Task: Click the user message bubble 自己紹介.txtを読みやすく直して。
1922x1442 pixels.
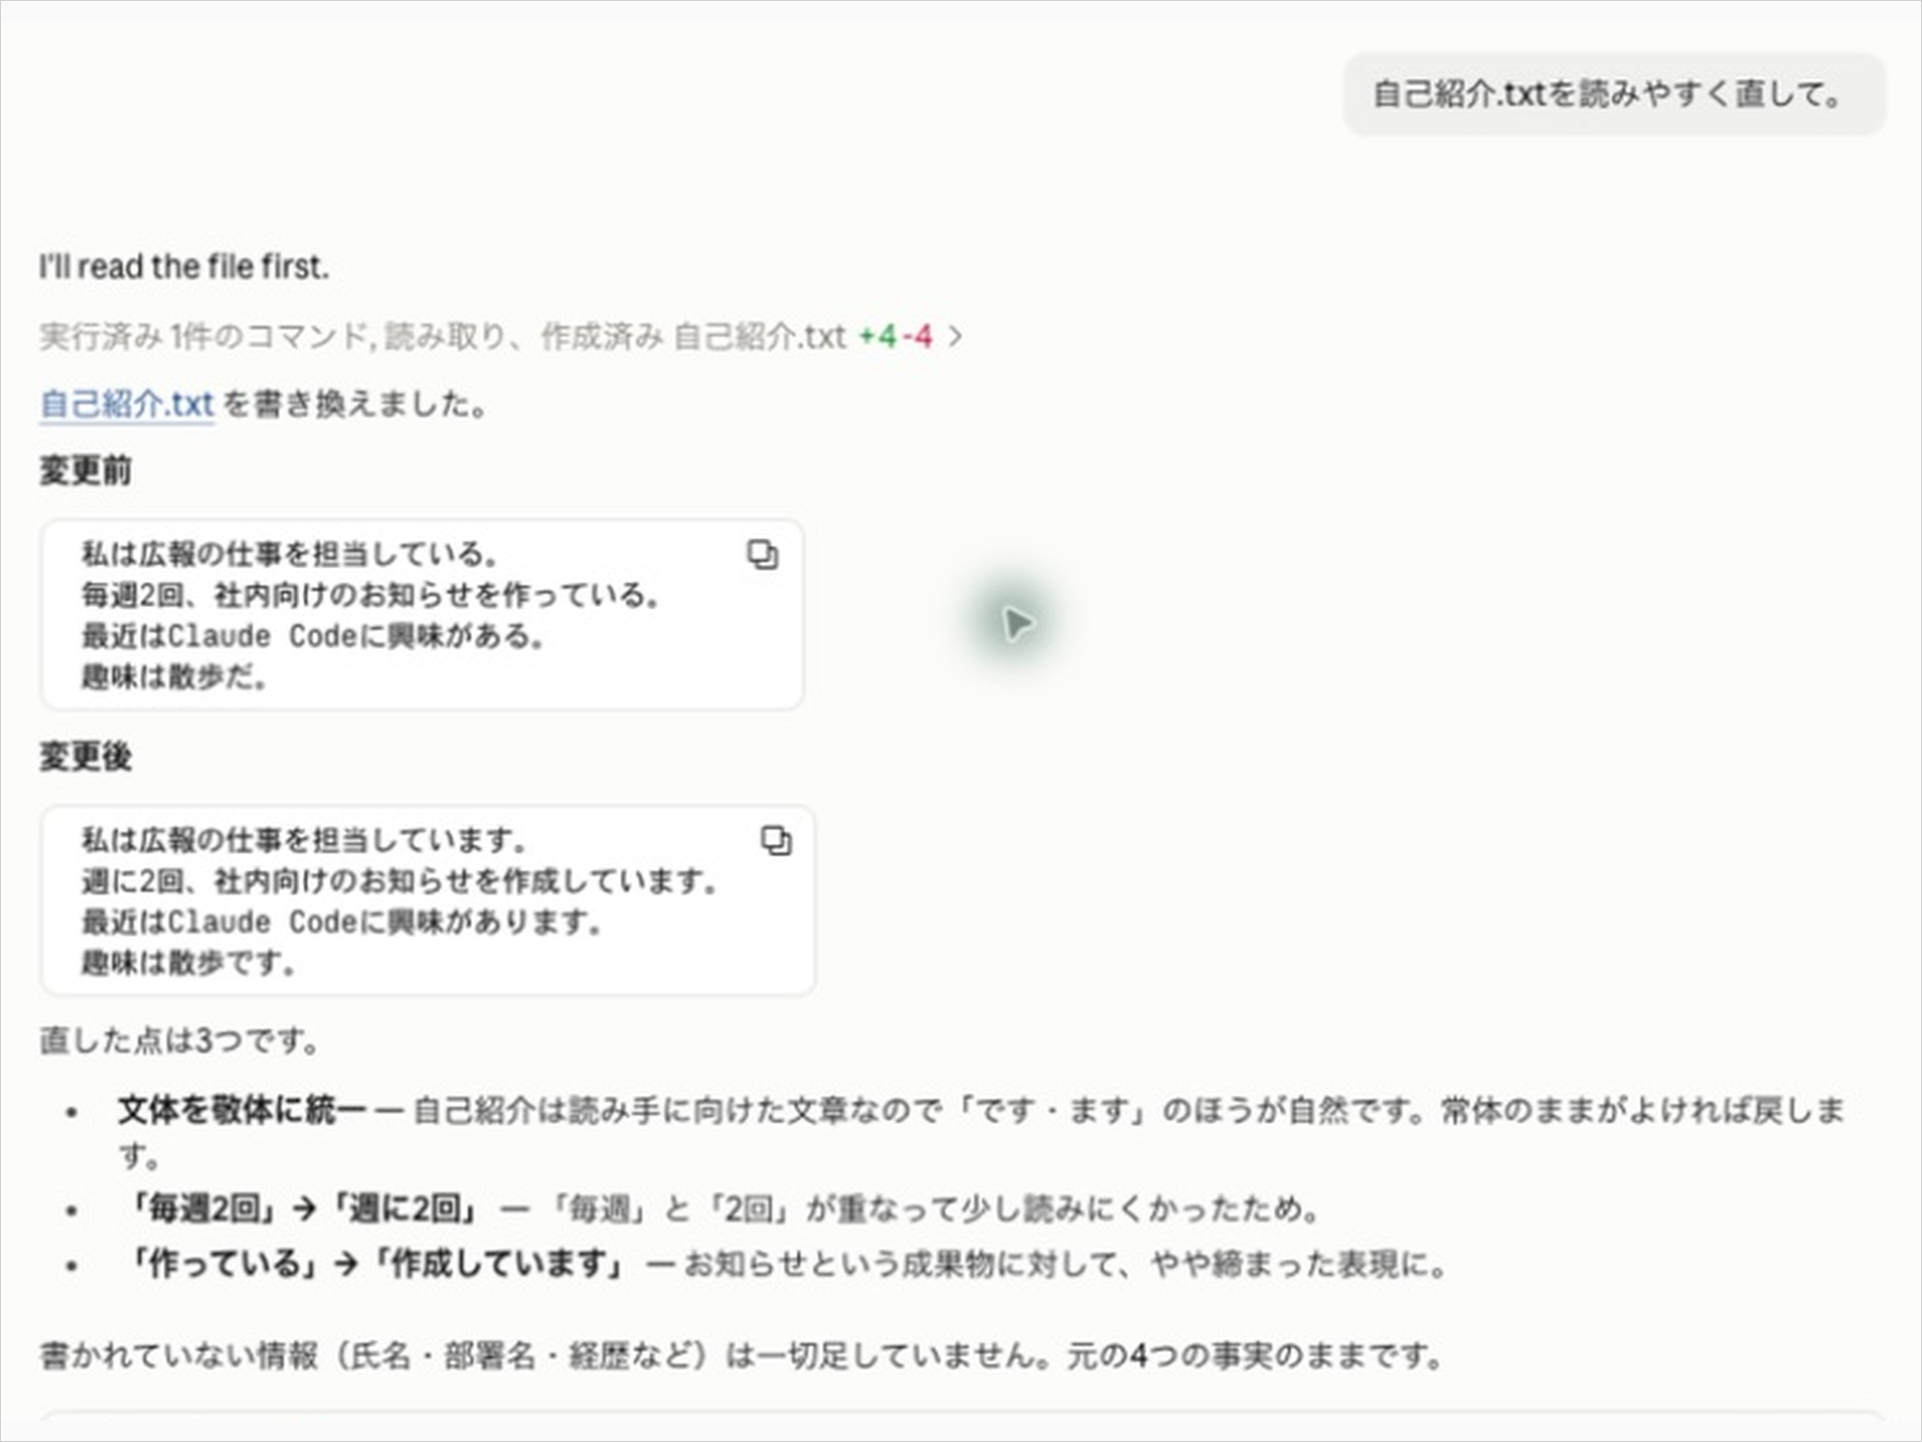Action: (x=1614, y=95)
